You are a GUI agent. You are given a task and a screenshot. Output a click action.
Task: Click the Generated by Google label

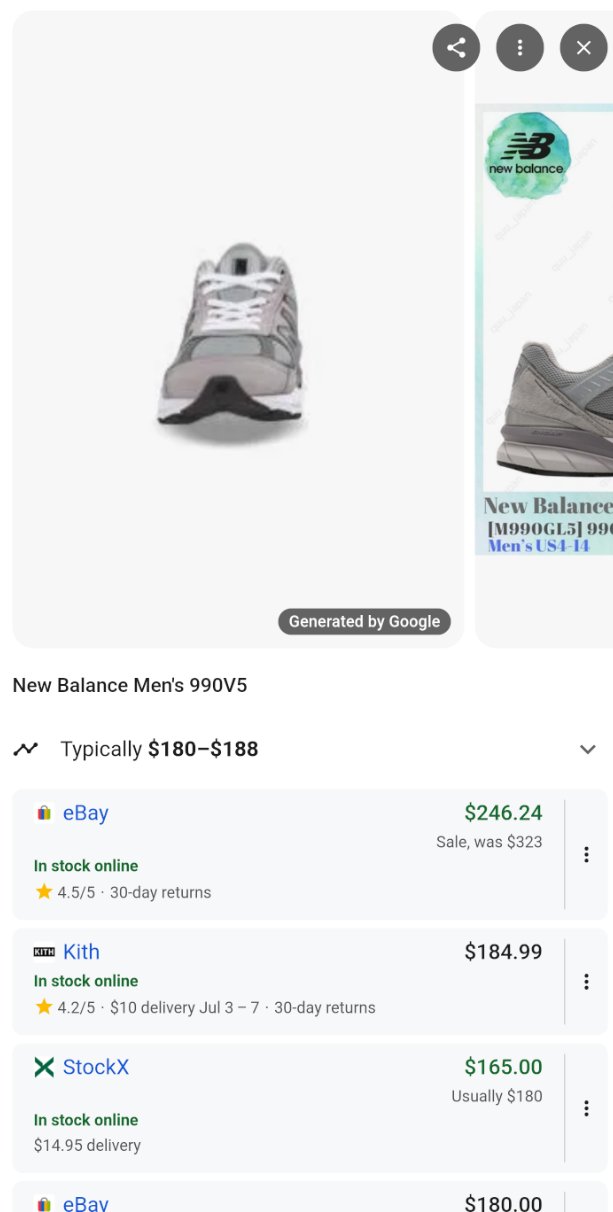coord(364,621)
